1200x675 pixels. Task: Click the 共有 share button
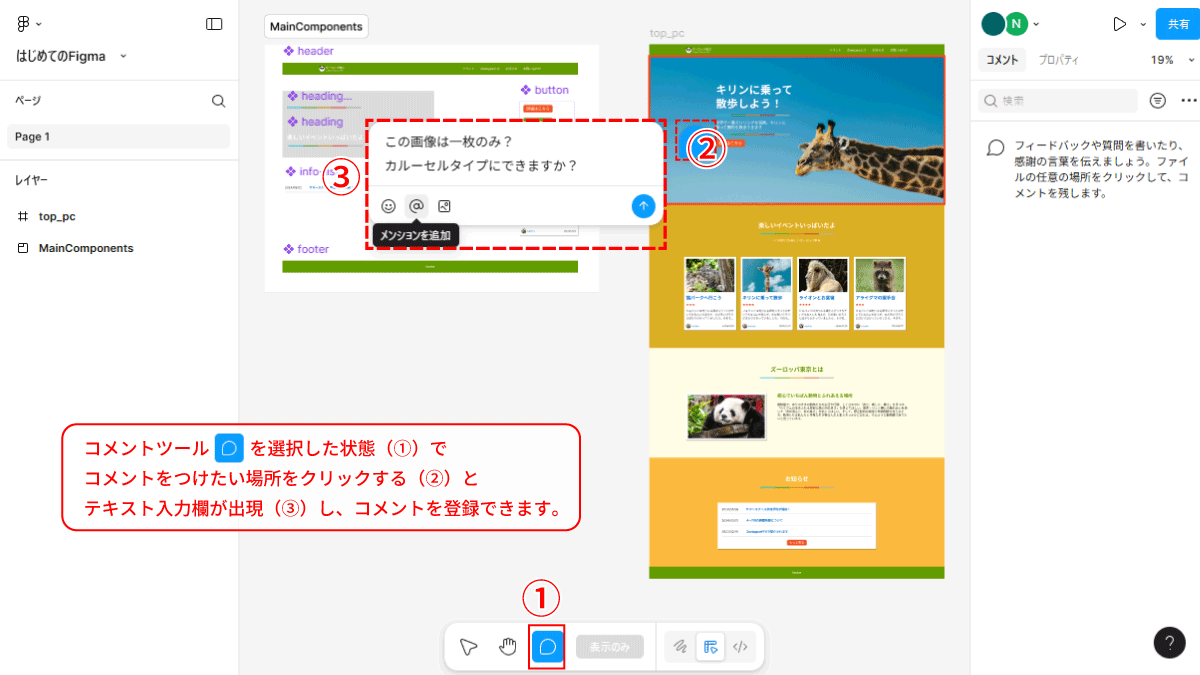click(x=1178, y=24)
